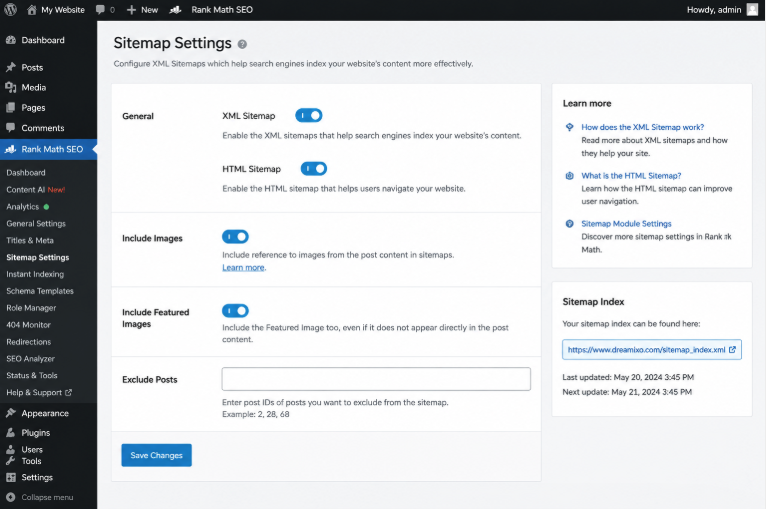
Task: Click the Plugins plug icon
Action: point(11,432)
